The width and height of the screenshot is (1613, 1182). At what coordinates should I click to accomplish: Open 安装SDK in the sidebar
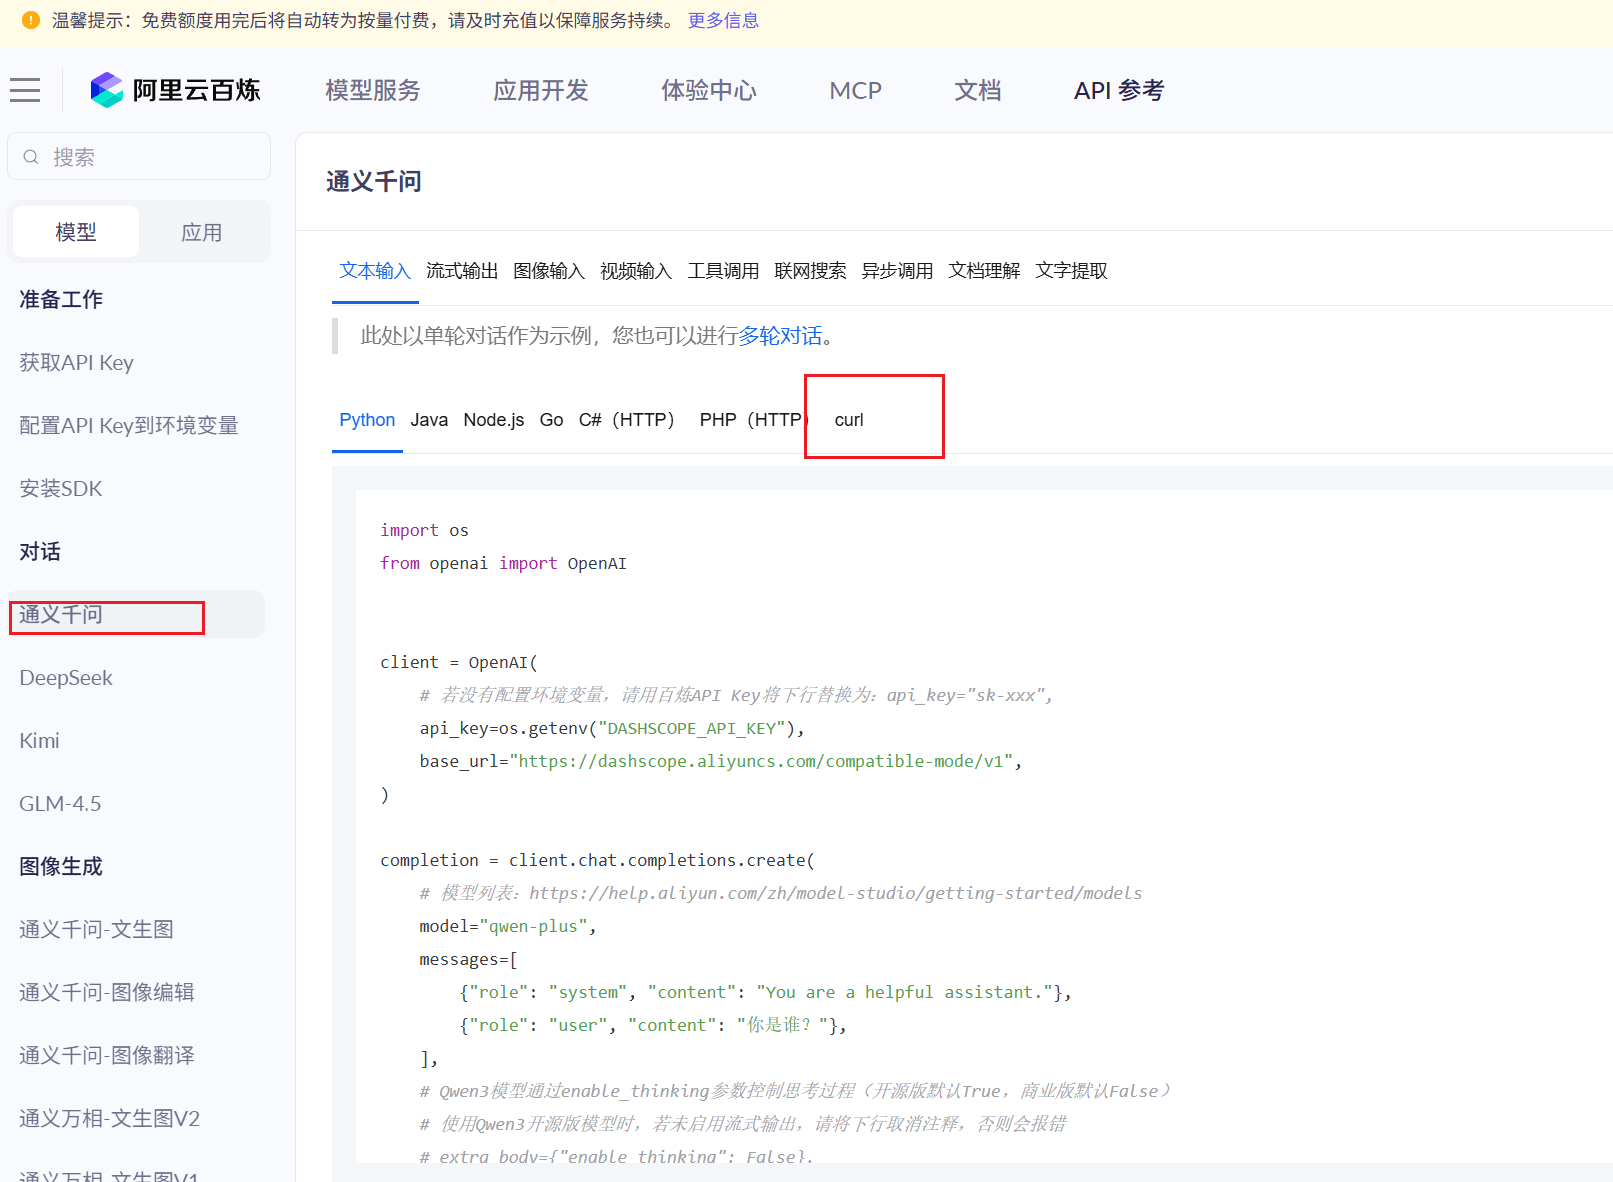(61, 488)
